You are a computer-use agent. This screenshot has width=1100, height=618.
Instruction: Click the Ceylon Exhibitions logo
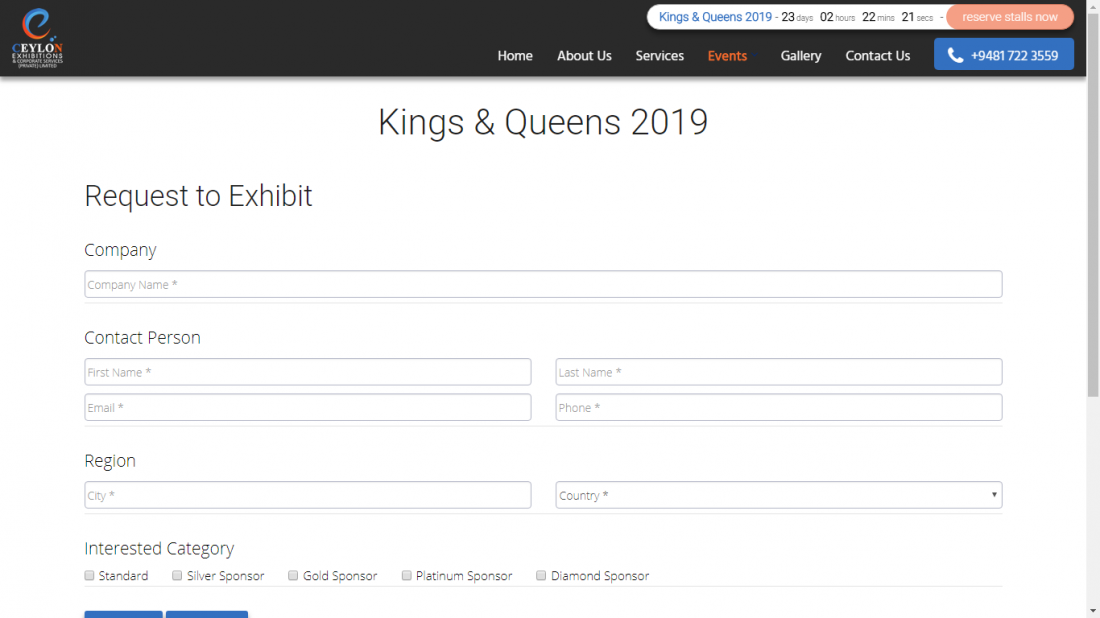coord(37,38)
